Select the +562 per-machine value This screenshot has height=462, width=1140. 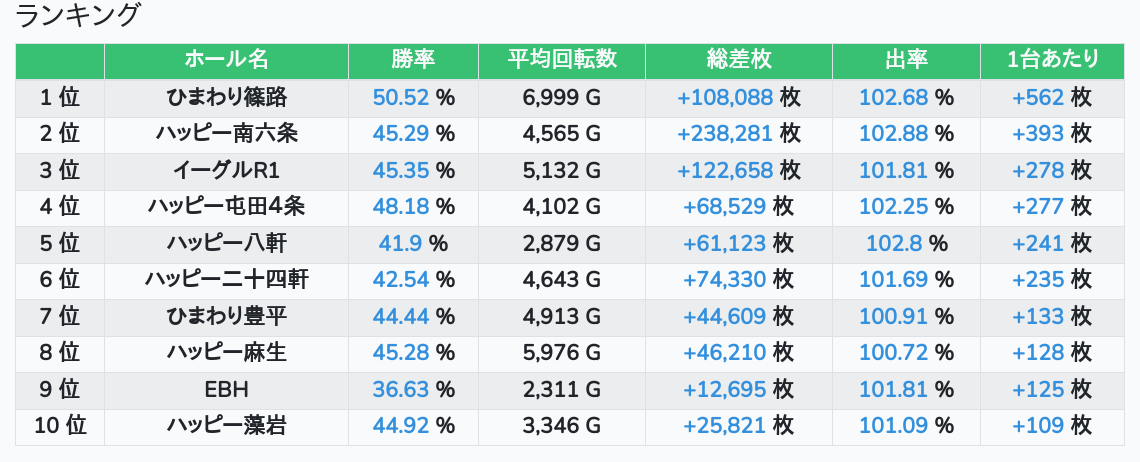pos(1038,97)
